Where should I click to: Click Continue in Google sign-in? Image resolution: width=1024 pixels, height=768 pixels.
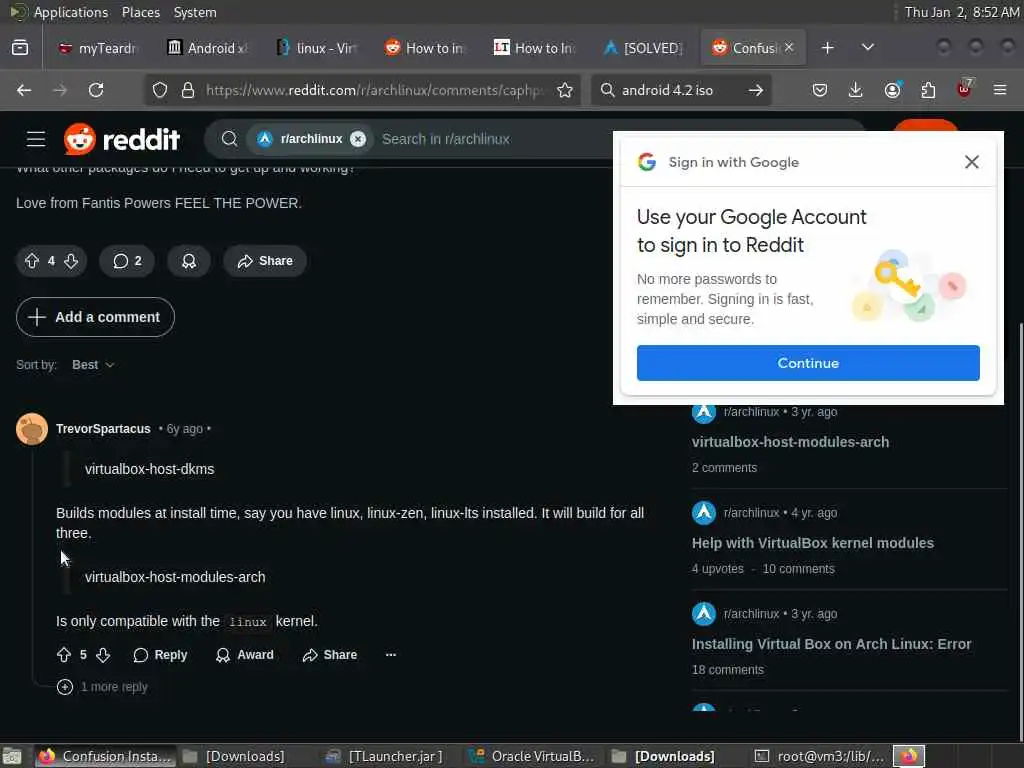pos(808,363)
